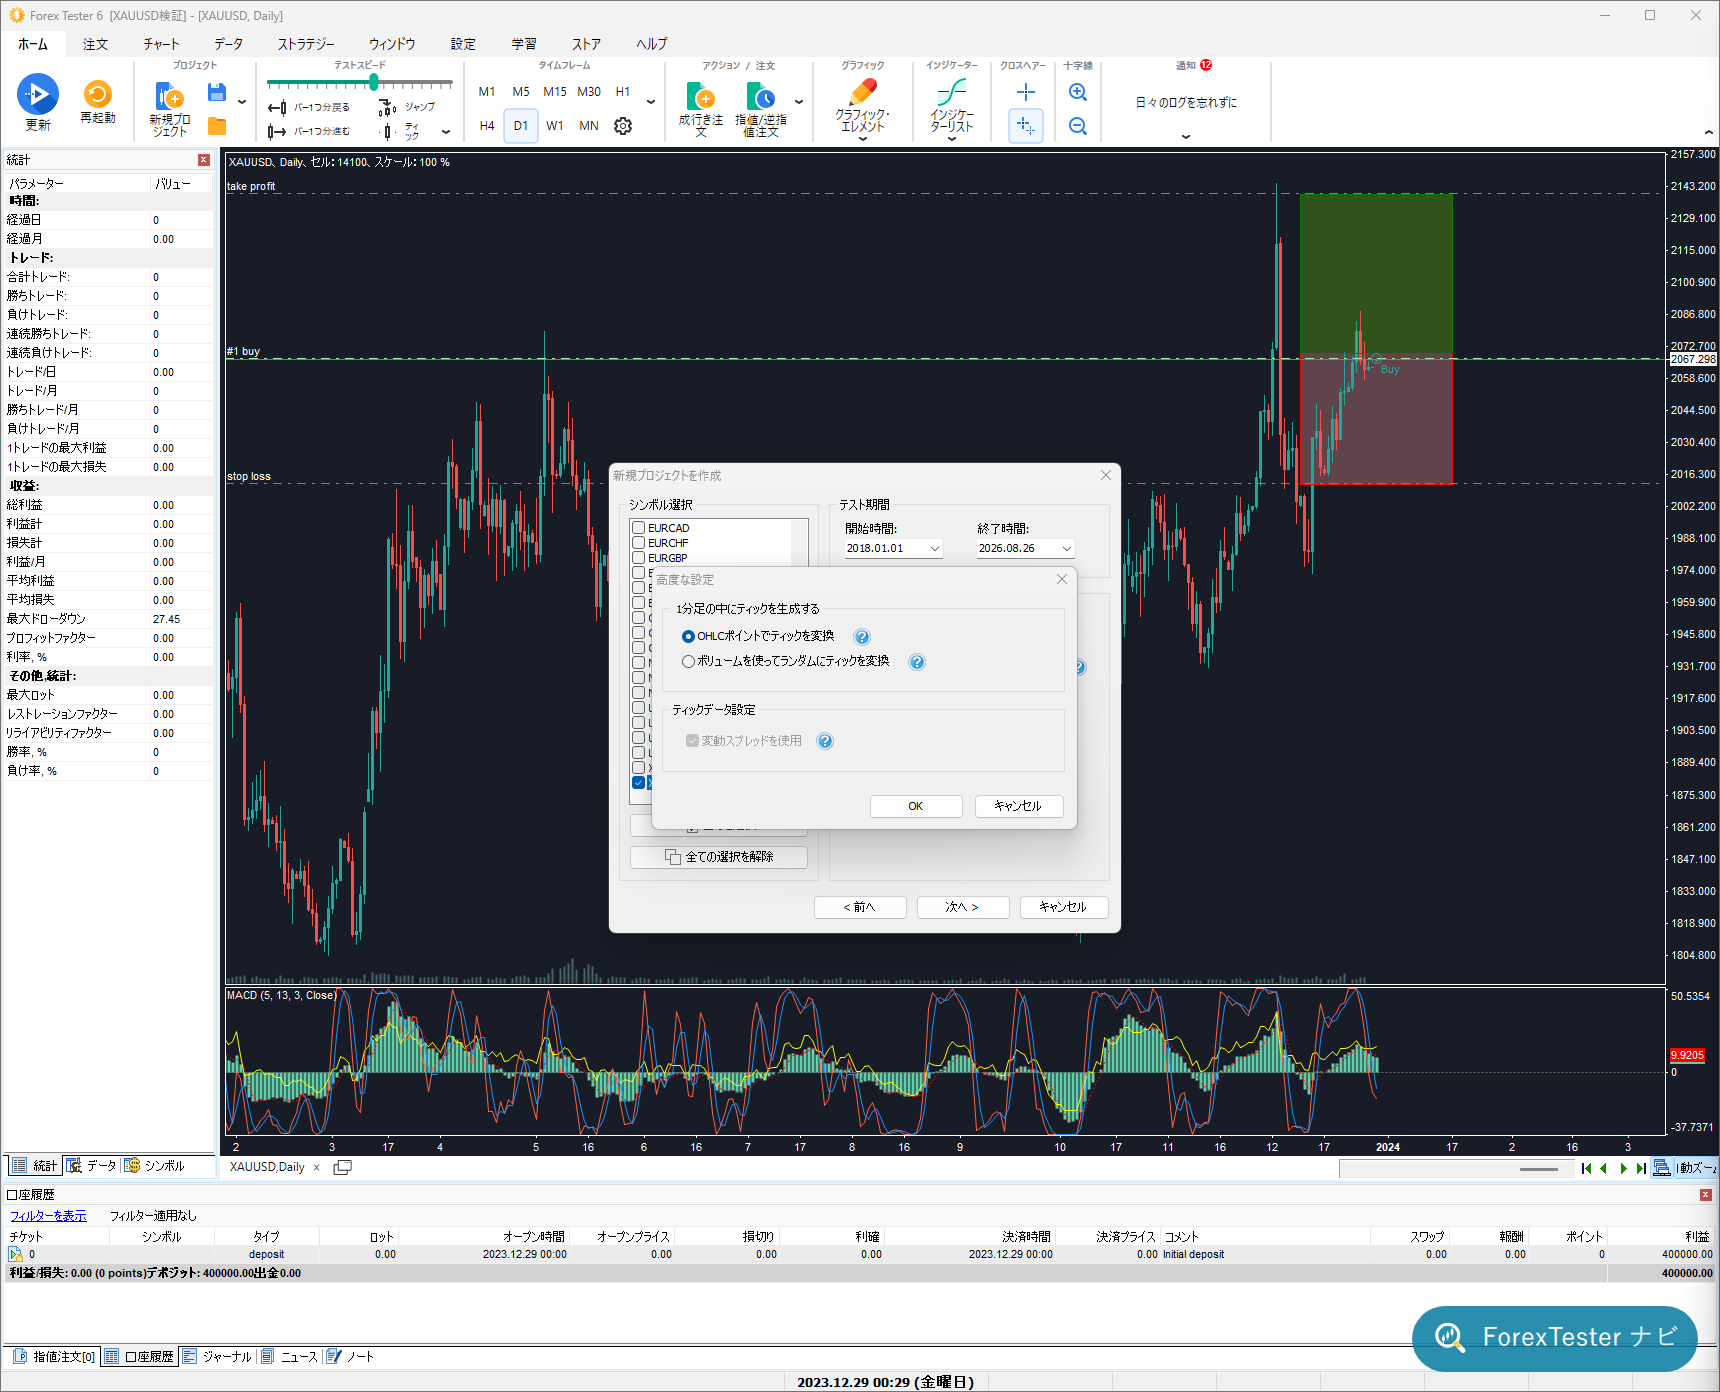The height and width of the screenshot is (1392, 1720).
Task: Click help icon beside 変動スプレッドを使用
Action: pos(825,741)
